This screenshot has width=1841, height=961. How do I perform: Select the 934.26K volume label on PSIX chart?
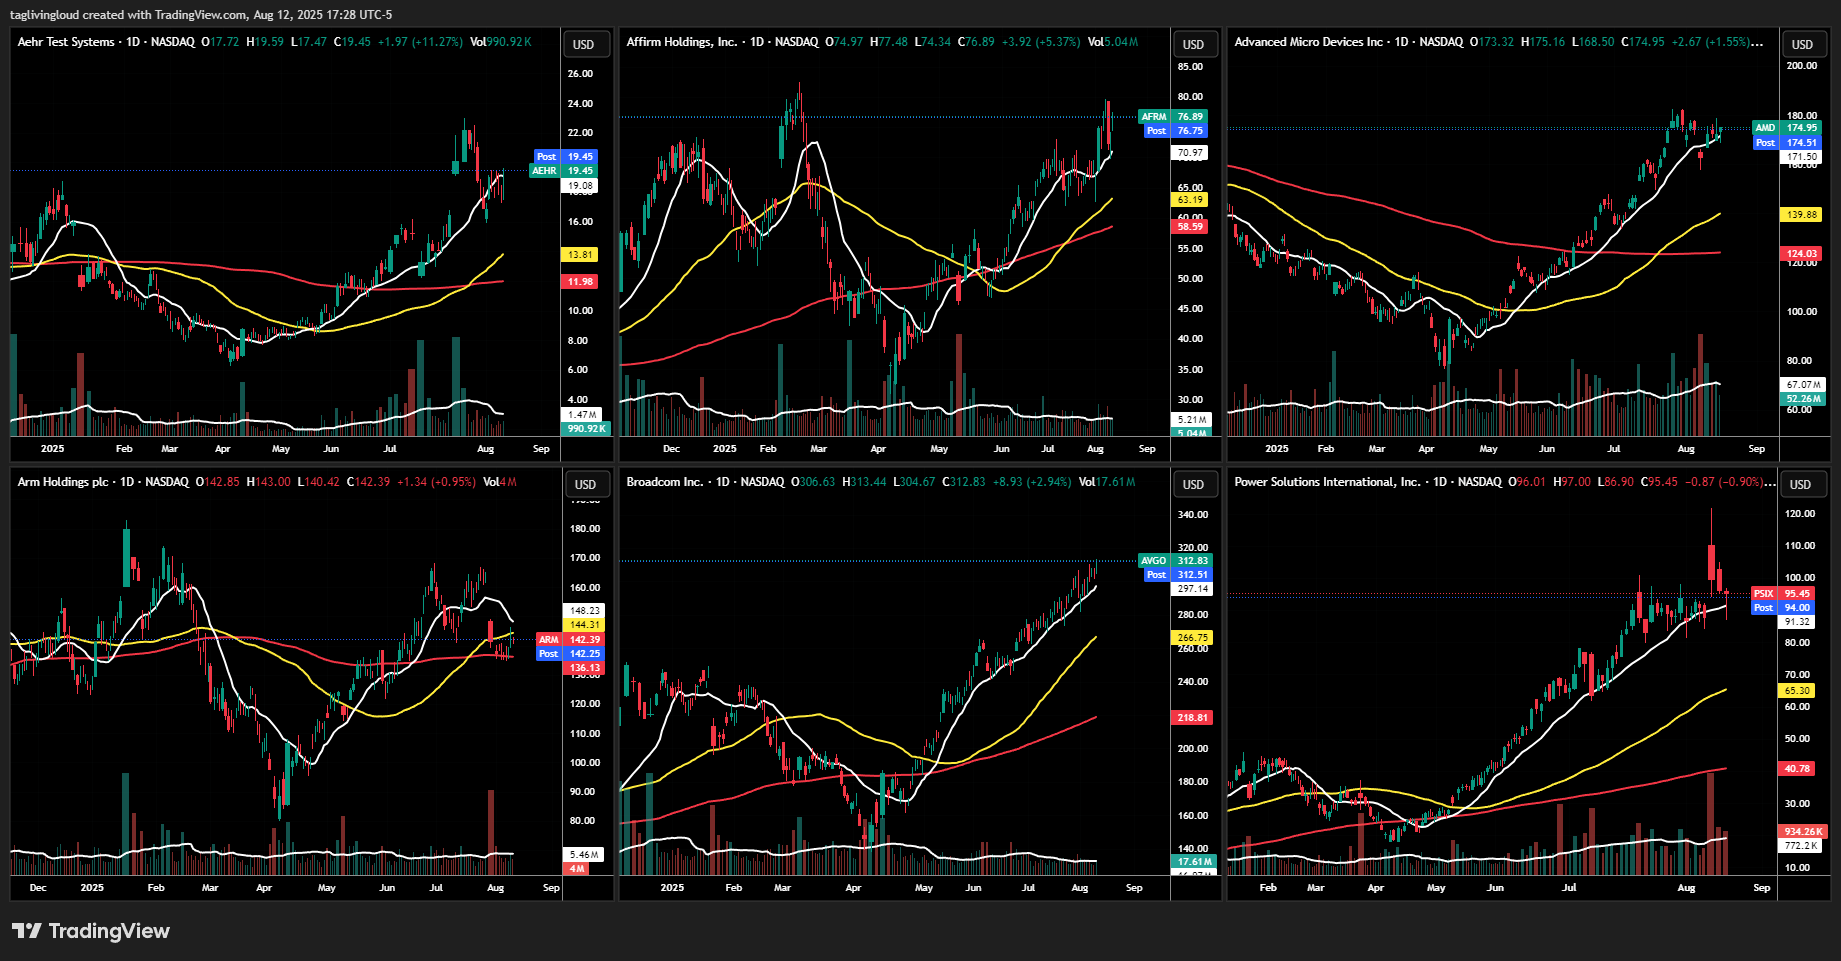coord(1804,832)
